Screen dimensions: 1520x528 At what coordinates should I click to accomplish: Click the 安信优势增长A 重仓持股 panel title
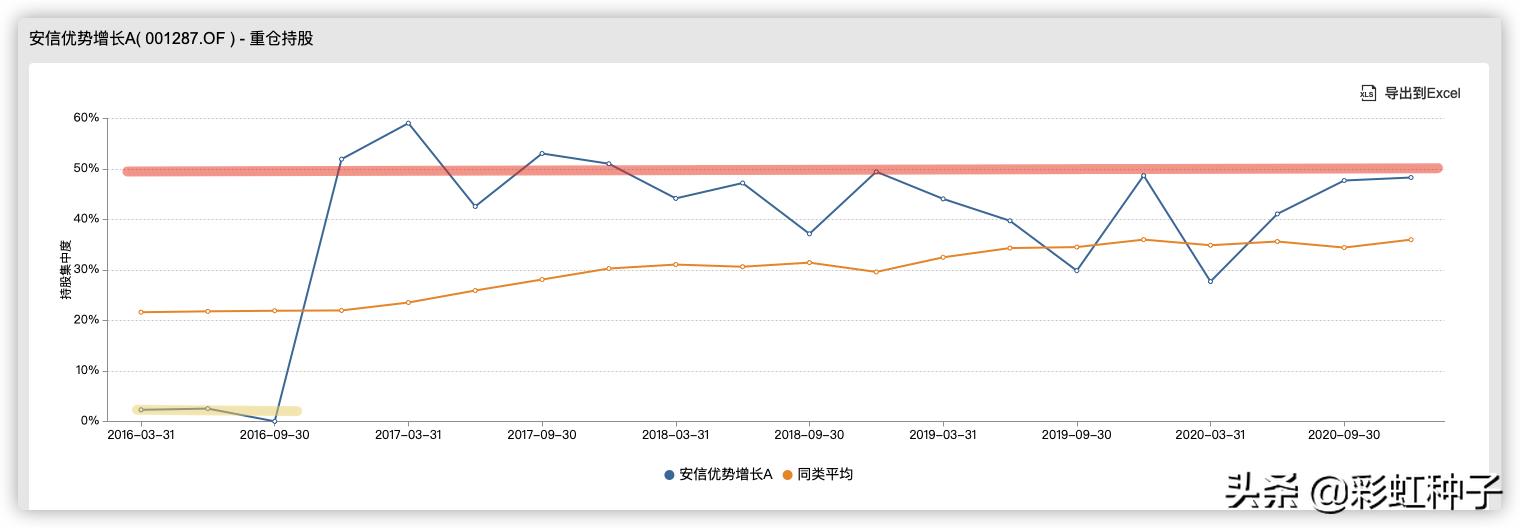[x=171, y=39]
